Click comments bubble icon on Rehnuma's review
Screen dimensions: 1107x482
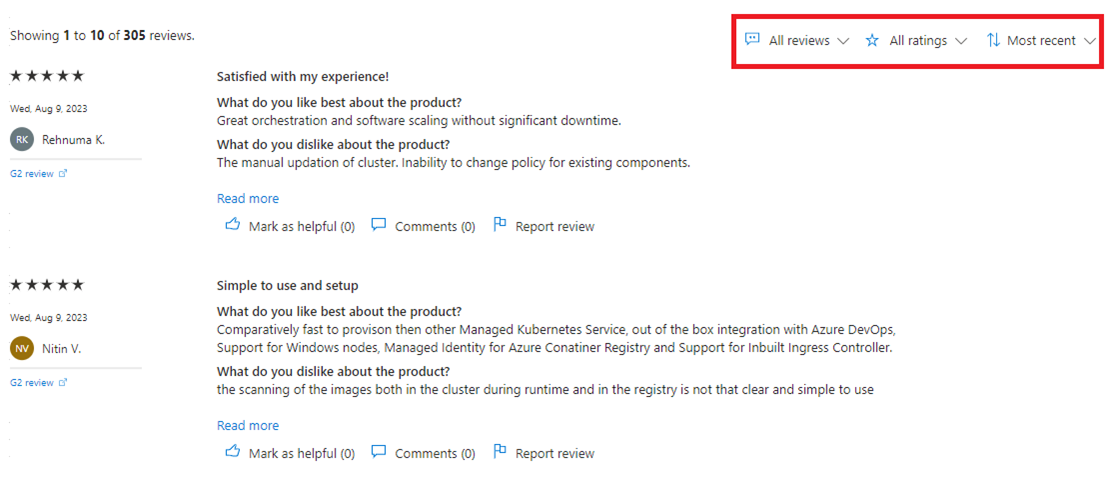[x=379, y=225]
